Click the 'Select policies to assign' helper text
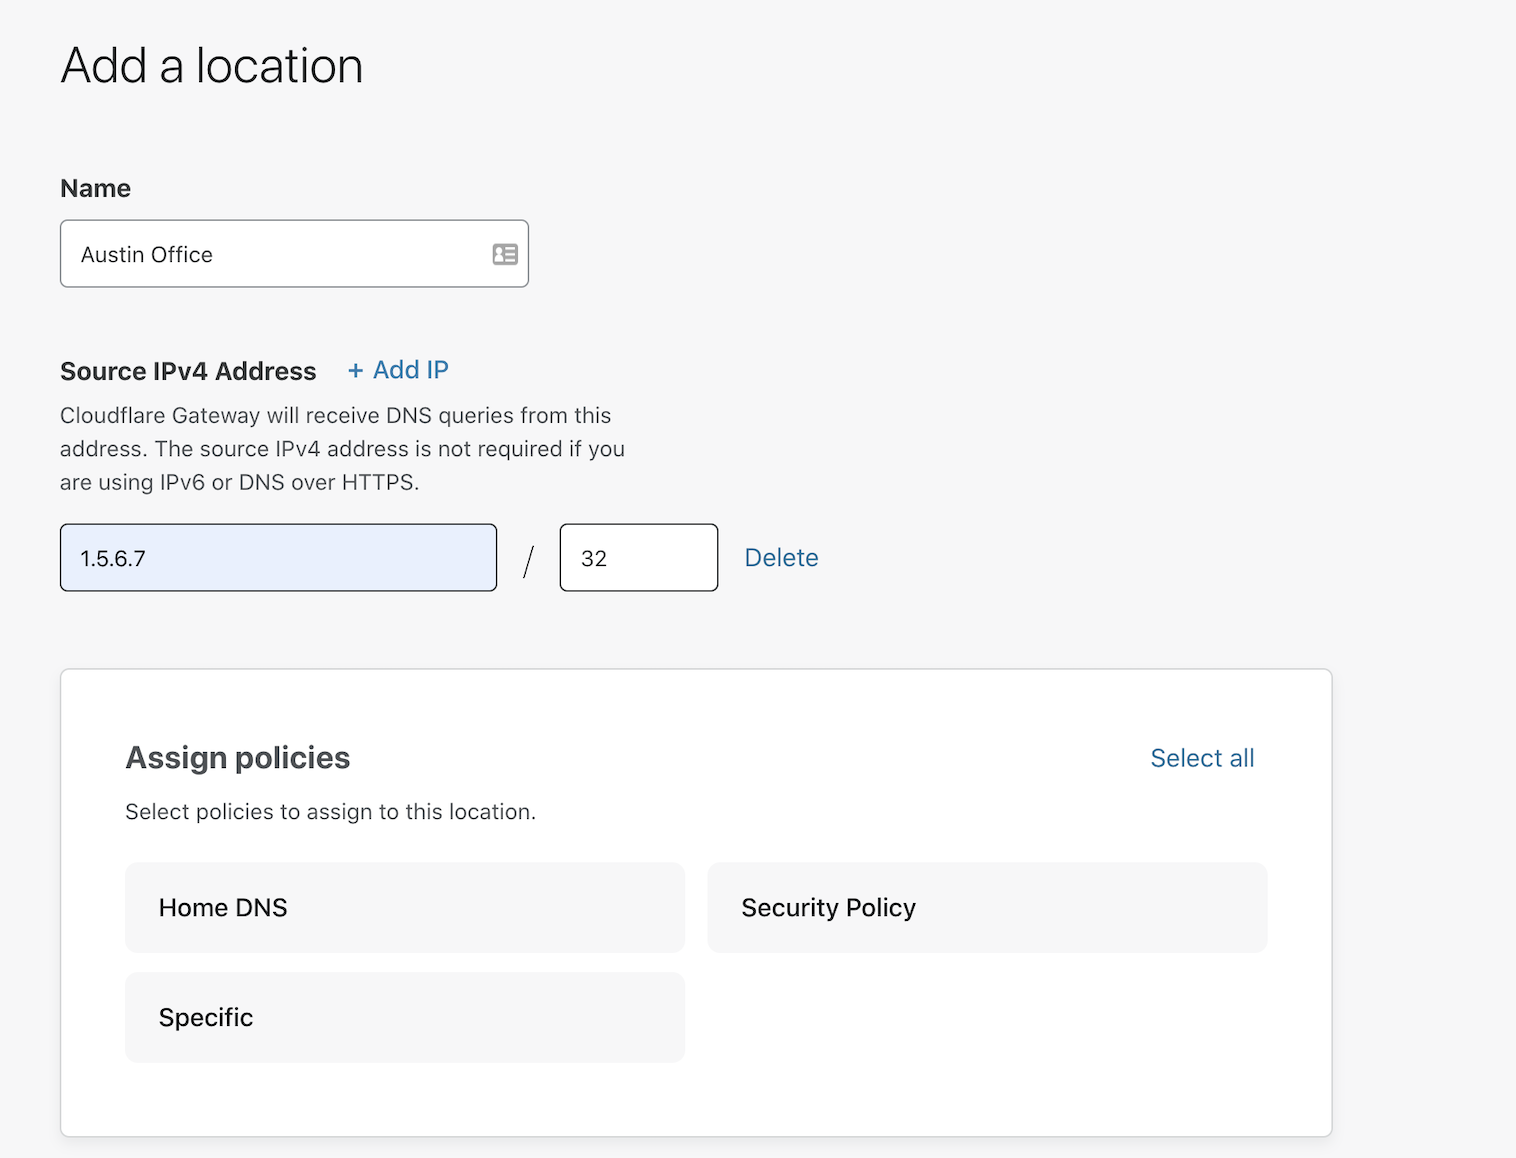 [x=330, y=812]
